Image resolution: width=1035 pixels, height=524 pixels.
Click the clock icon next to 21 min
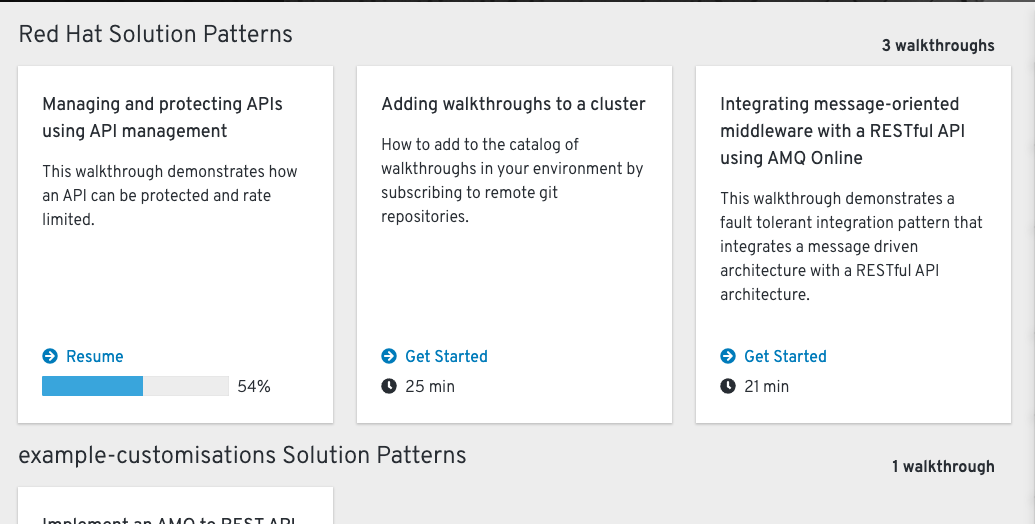(728, 386)
